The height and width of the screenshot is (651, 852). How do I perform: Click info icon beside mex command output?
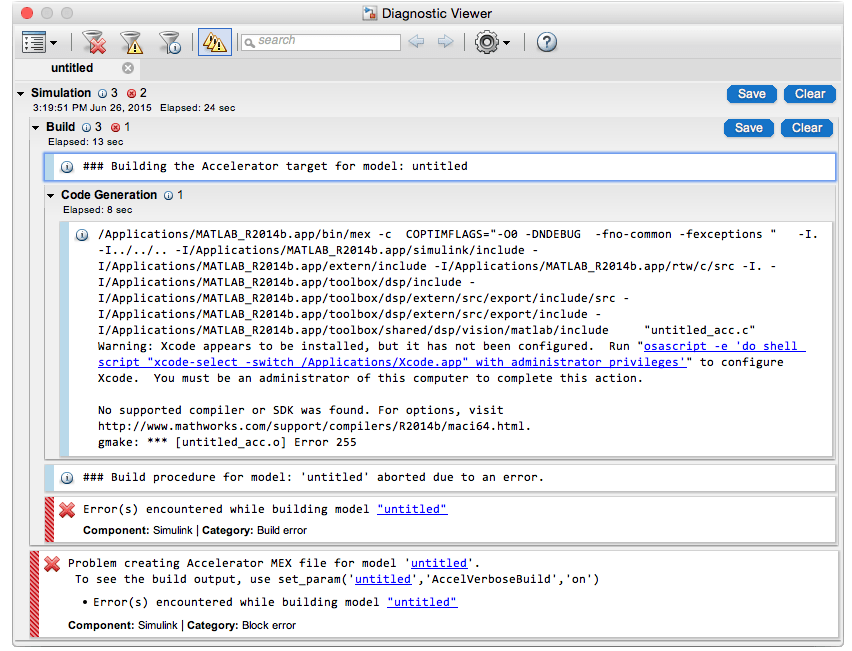pos(82,235)
